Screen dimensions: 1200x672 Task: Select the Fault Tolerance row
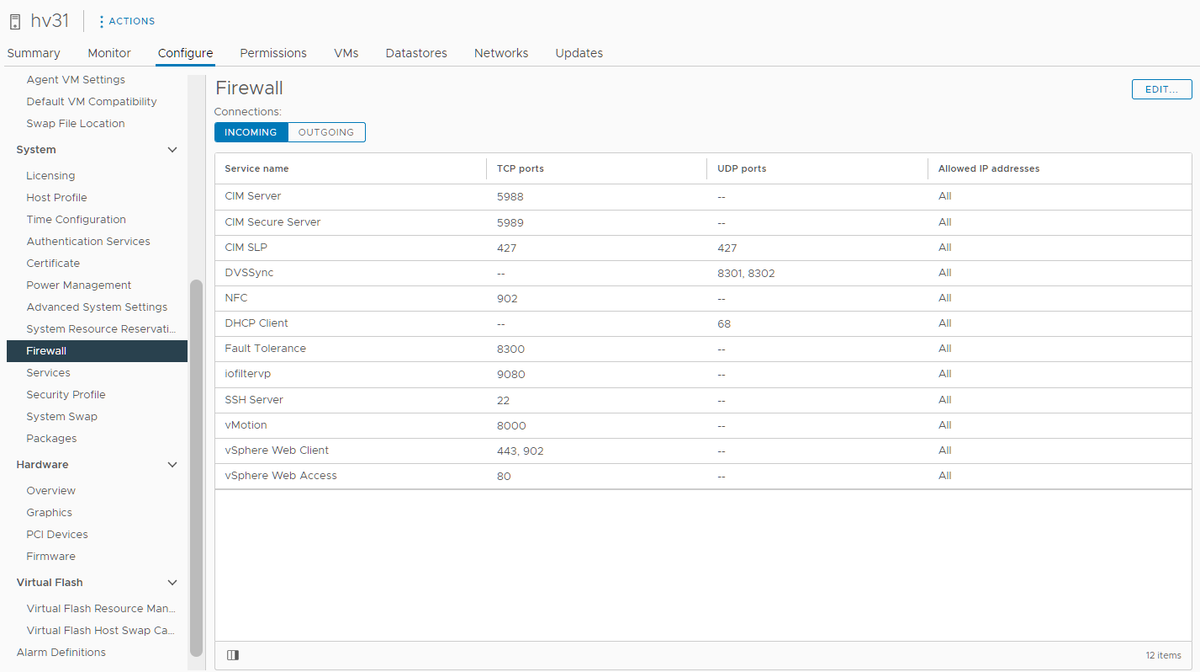coord(703,349)
